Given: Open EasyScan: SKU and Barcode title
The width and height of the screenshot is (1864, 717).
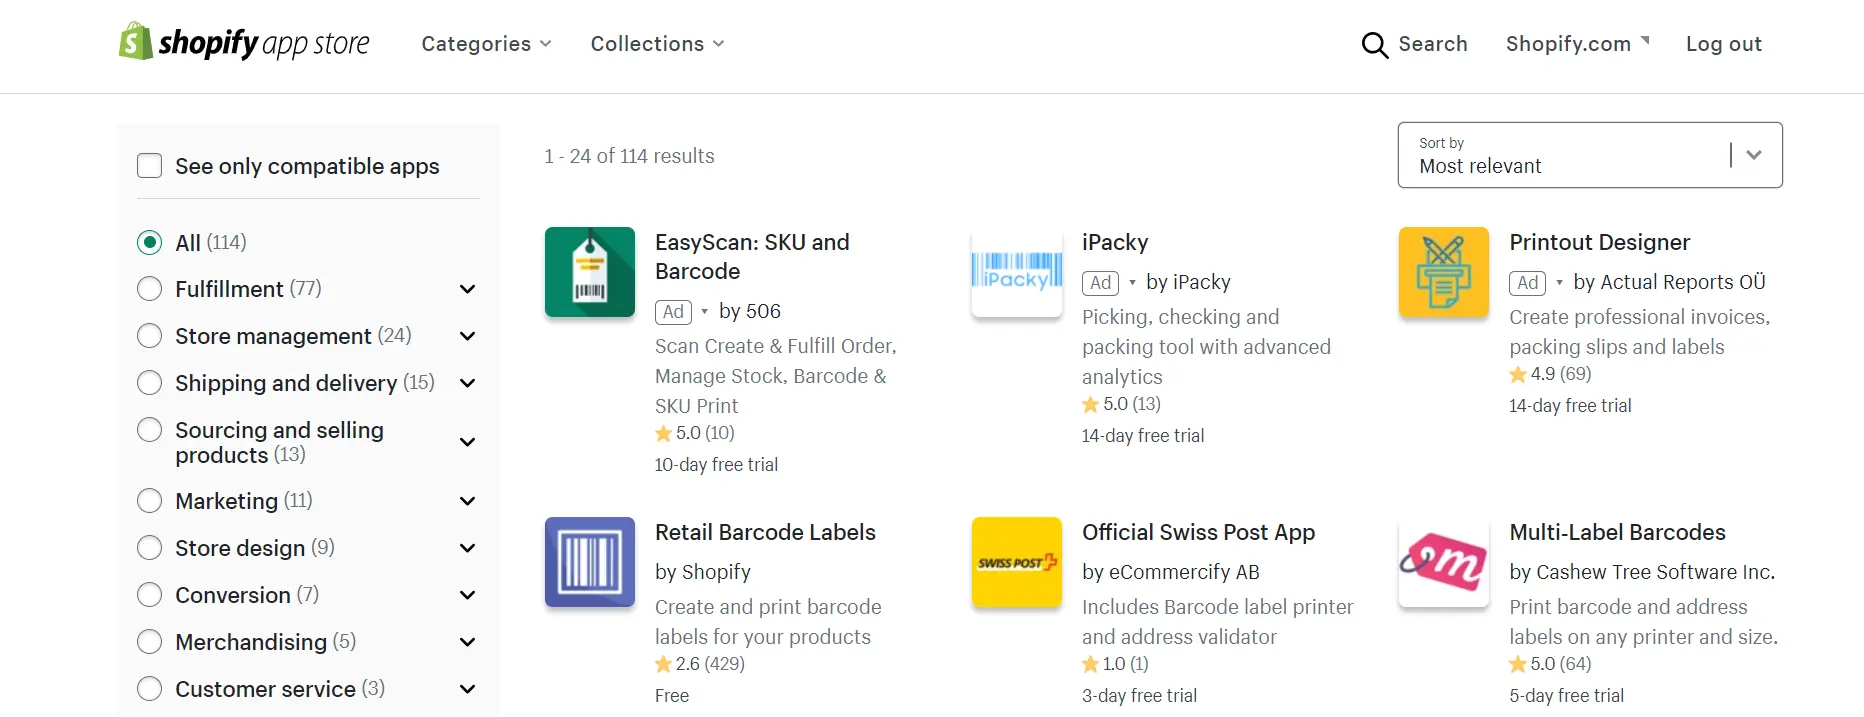Looking at the screenshot, I should pyautogui.click(x=752, y=257).
